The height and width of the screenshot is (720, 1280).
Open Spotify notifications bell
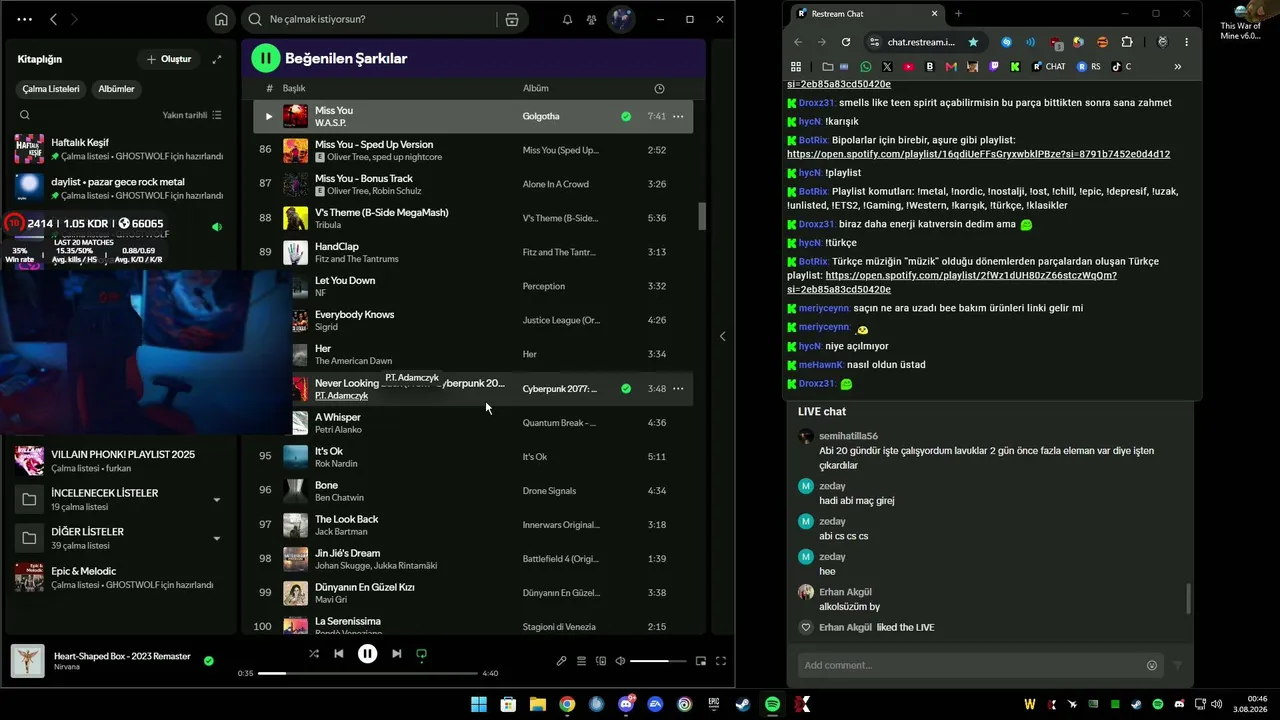click(568, 19)
